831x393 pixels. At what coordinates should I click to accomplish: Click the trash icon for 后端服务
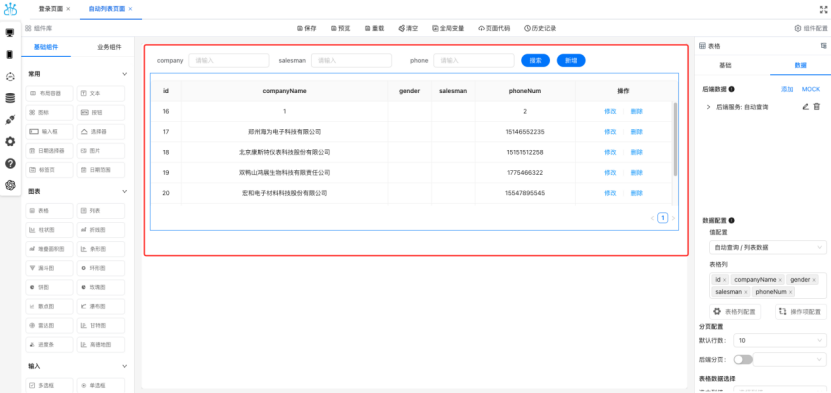coord(817,106)
